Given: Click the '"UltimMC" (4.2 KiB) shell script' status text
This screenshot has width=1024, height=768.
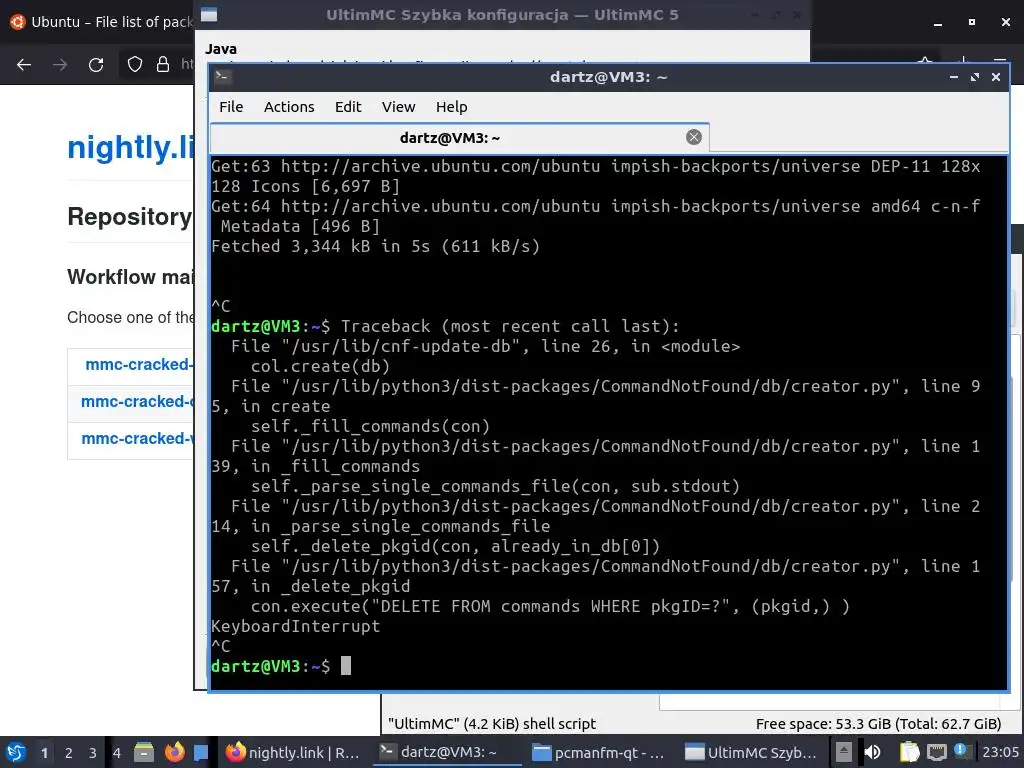Looking at the screenshot, I should [492, 724].
